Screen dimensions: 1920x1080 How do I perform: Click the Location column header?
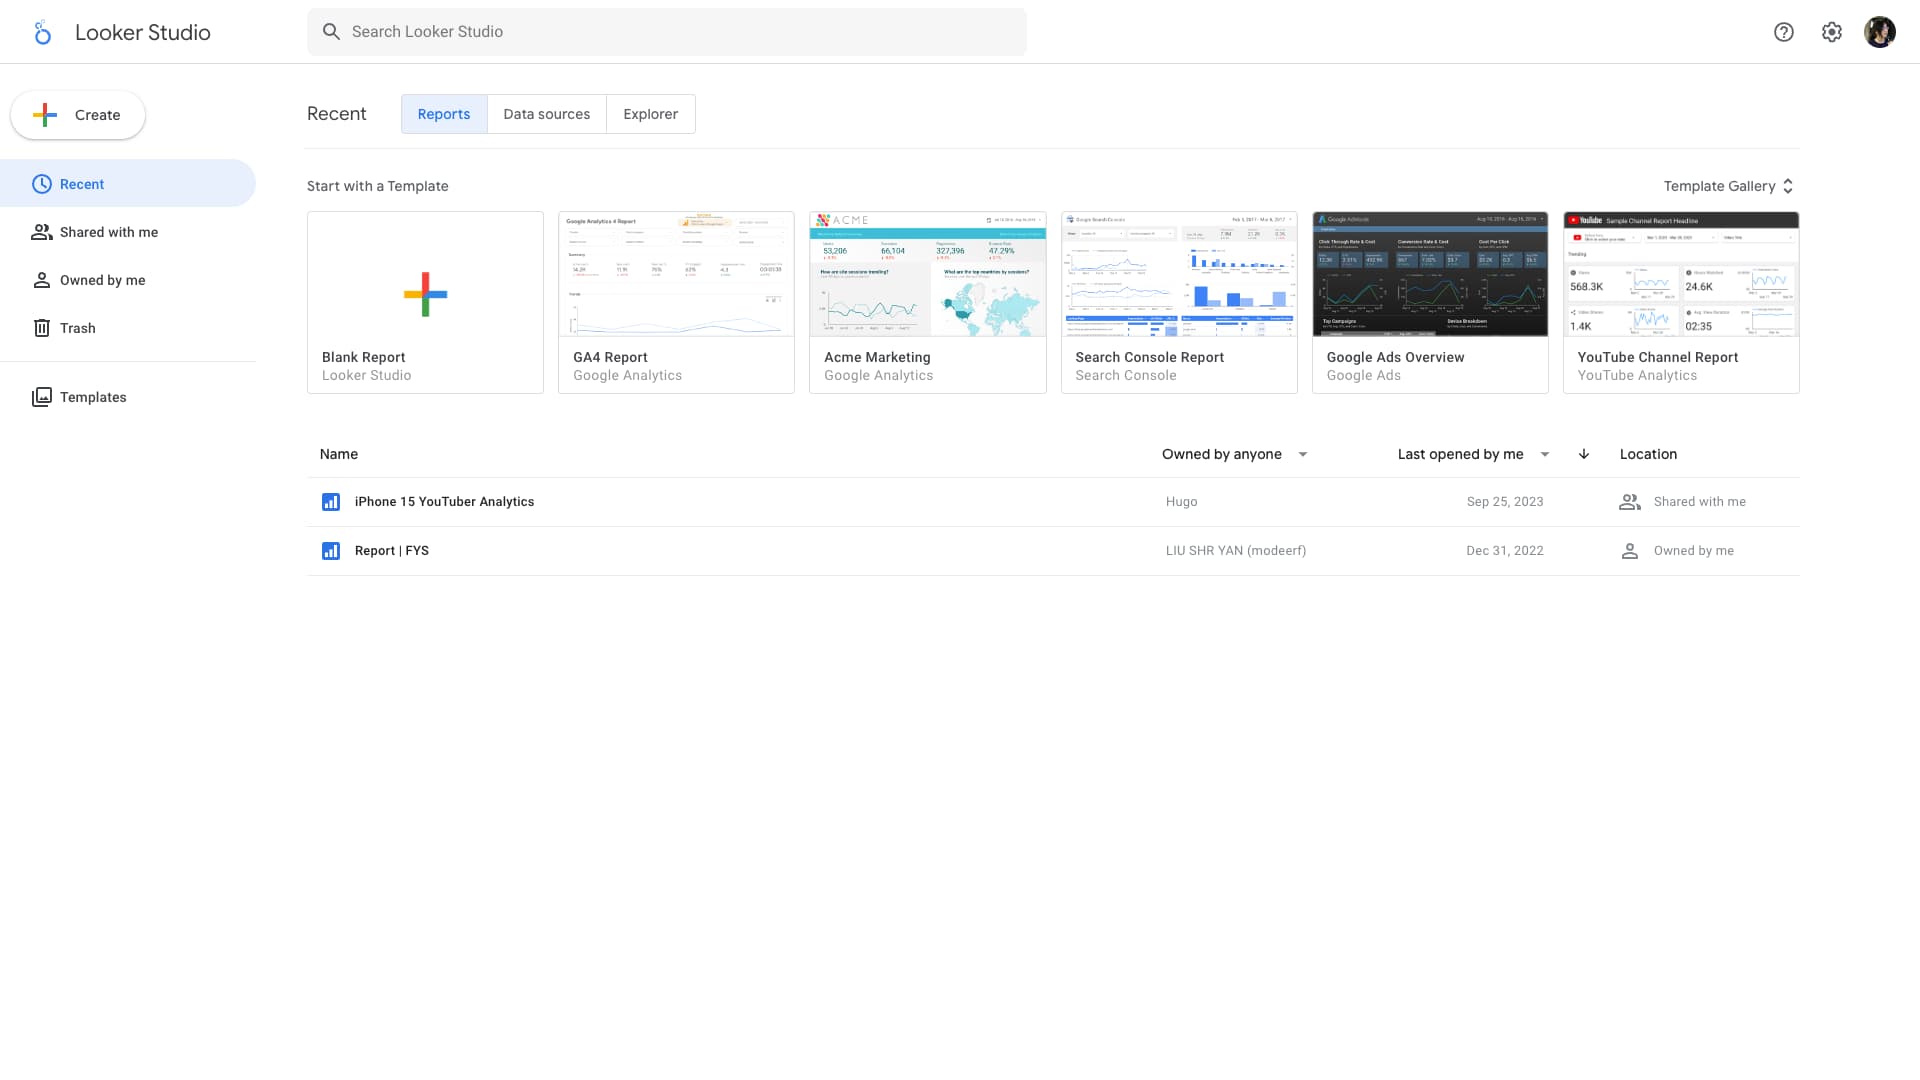pyautogui.click(x=1648, y=454)
